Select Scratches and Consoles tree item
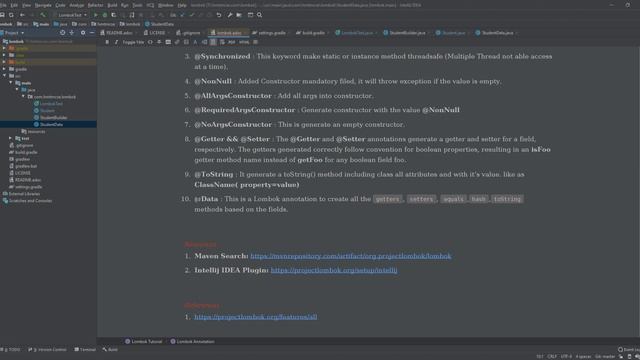This screenshot has width=640, height=360. click(x=30, y=201)
